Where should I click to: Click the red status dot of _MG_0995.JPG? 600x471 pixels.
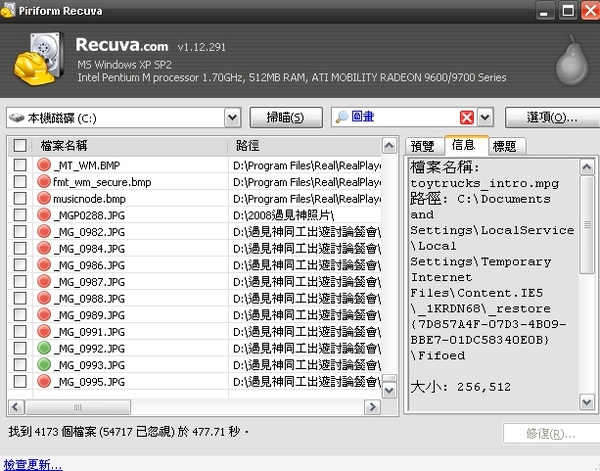click(x=44, y=381)
